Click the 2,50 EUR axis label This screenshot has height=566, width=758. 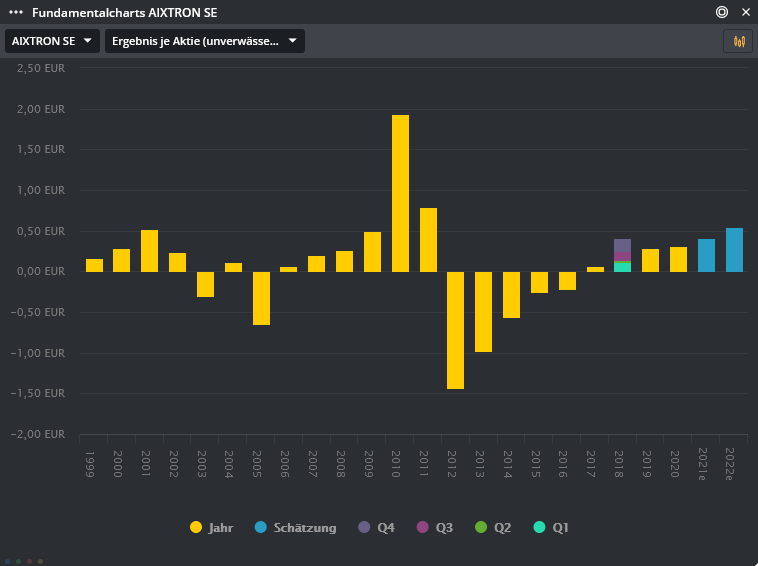coord(41,68)
